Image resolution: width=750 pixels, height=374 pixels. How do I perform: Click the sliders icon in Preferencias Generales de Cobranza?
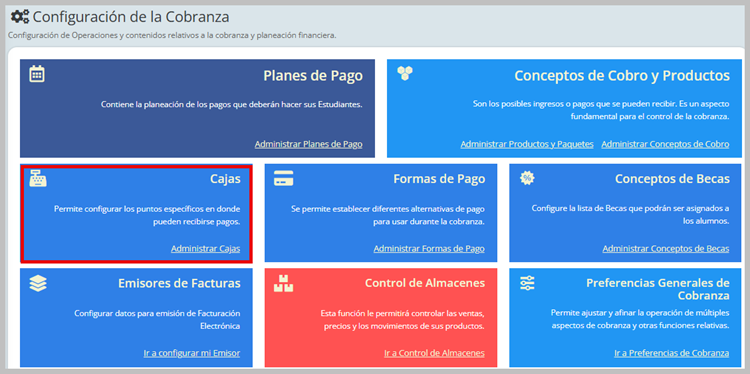pos(527,283)
